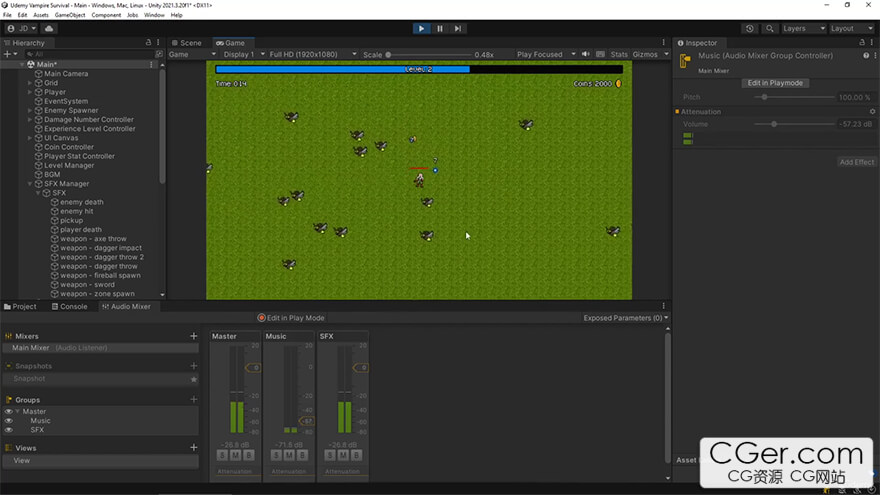
Task: Click the Step frame button
Action: pos(458,29)
